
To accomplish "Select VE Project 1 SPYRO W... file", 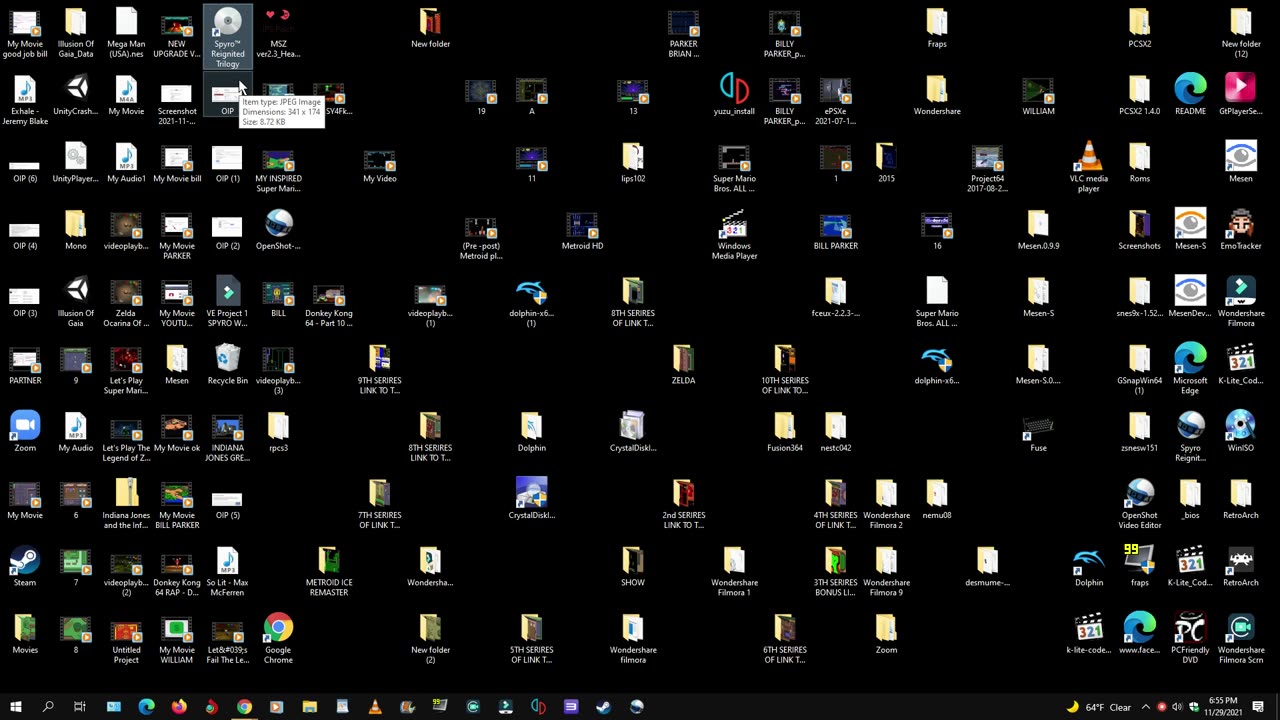I will [x=227, y=302].
